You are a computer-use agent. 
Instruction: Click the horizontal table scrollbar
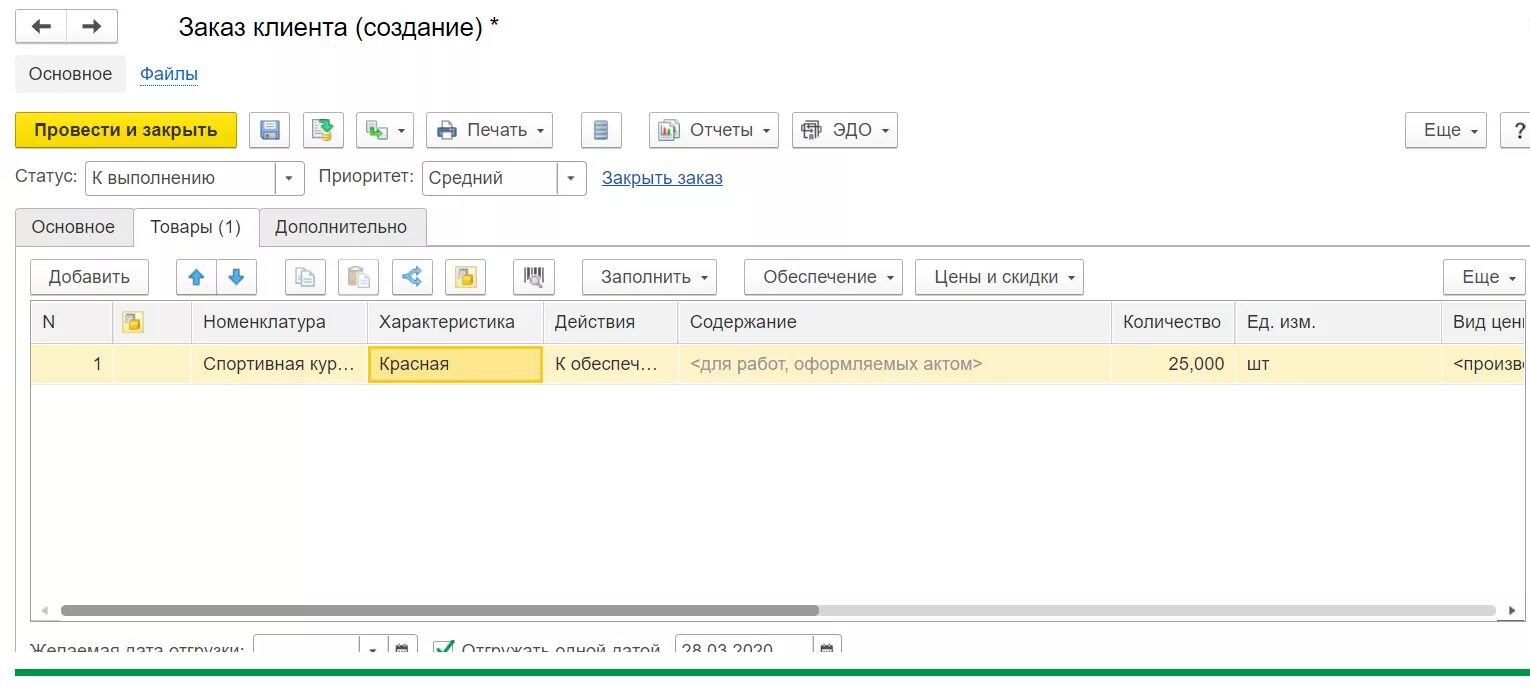tap(440, 610)
